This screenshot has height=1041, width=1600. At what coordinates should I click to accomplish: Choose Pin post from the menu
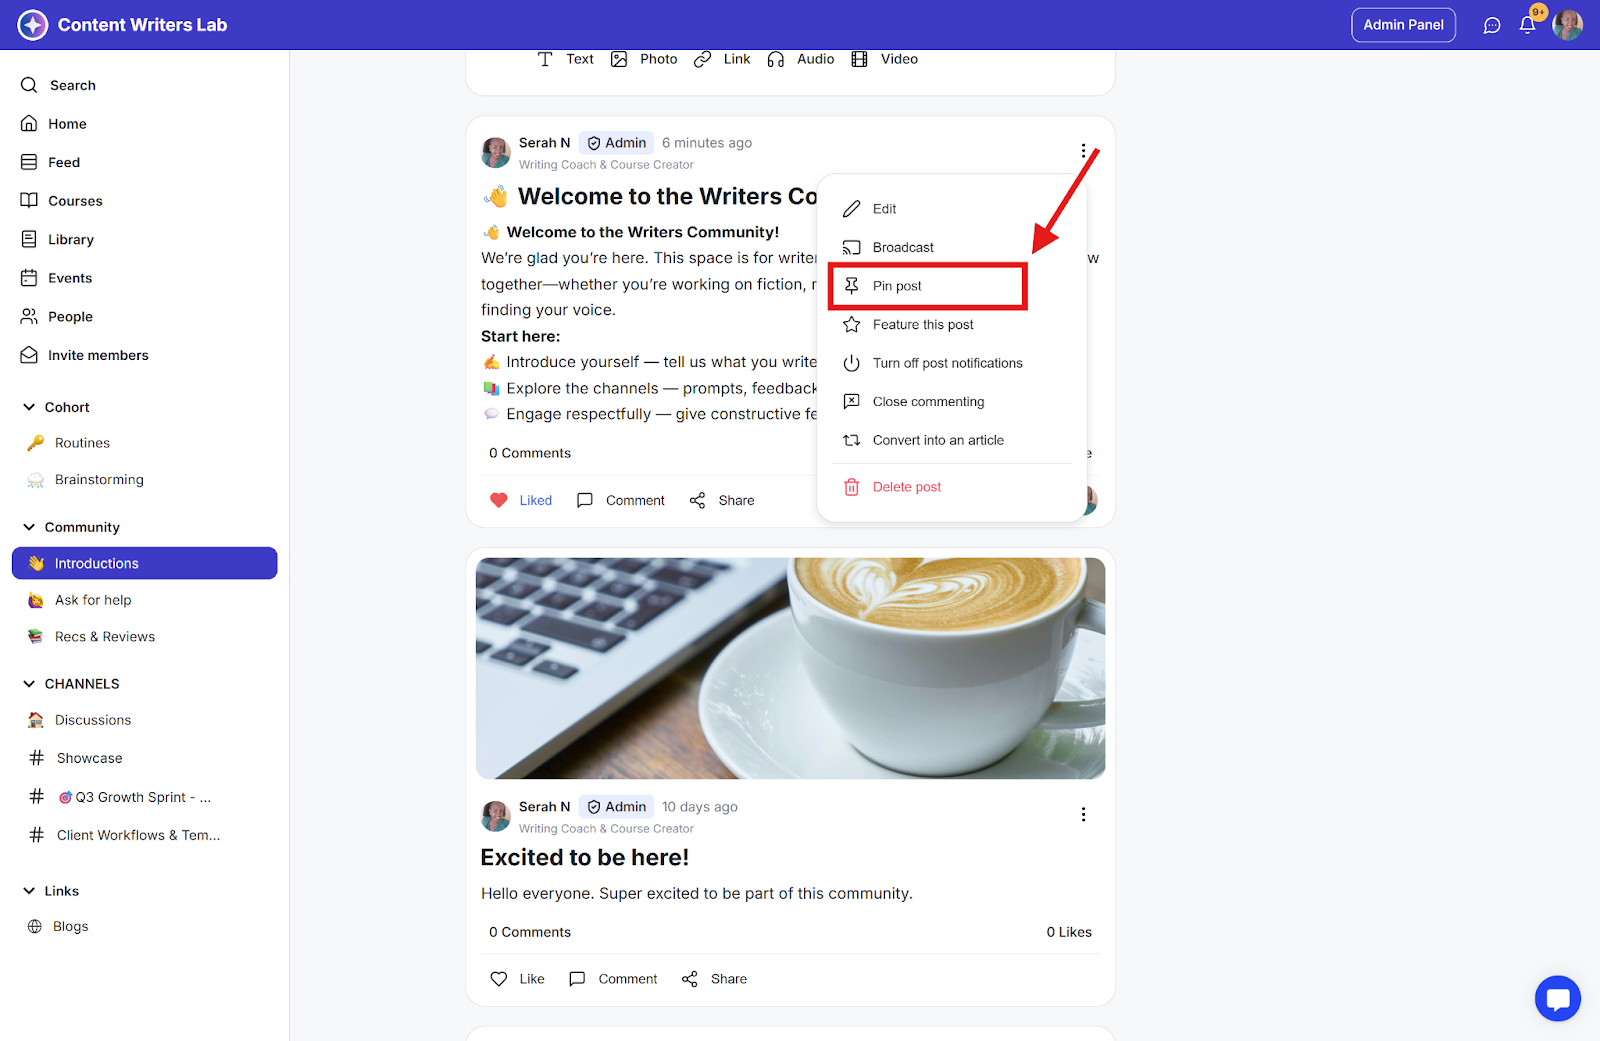[928, 286]
